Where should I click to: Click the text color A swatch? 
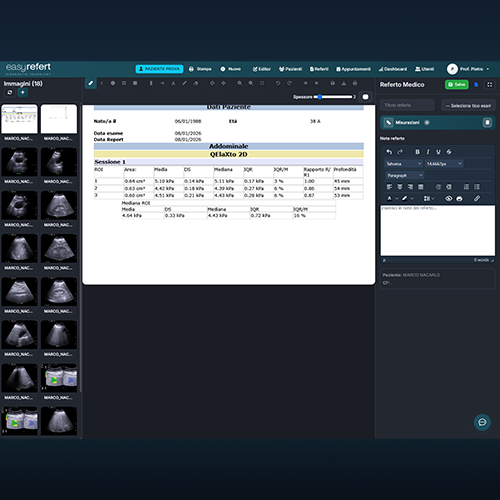[x=389, y=199]
